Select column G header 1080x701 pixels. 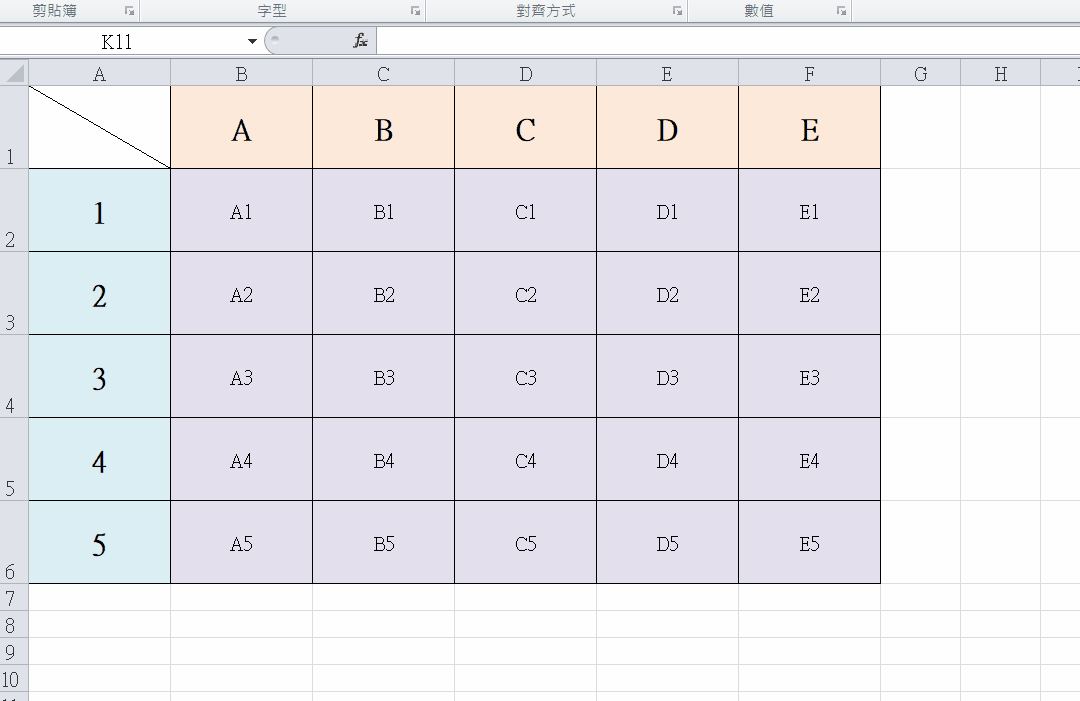(x=920, y=73)
